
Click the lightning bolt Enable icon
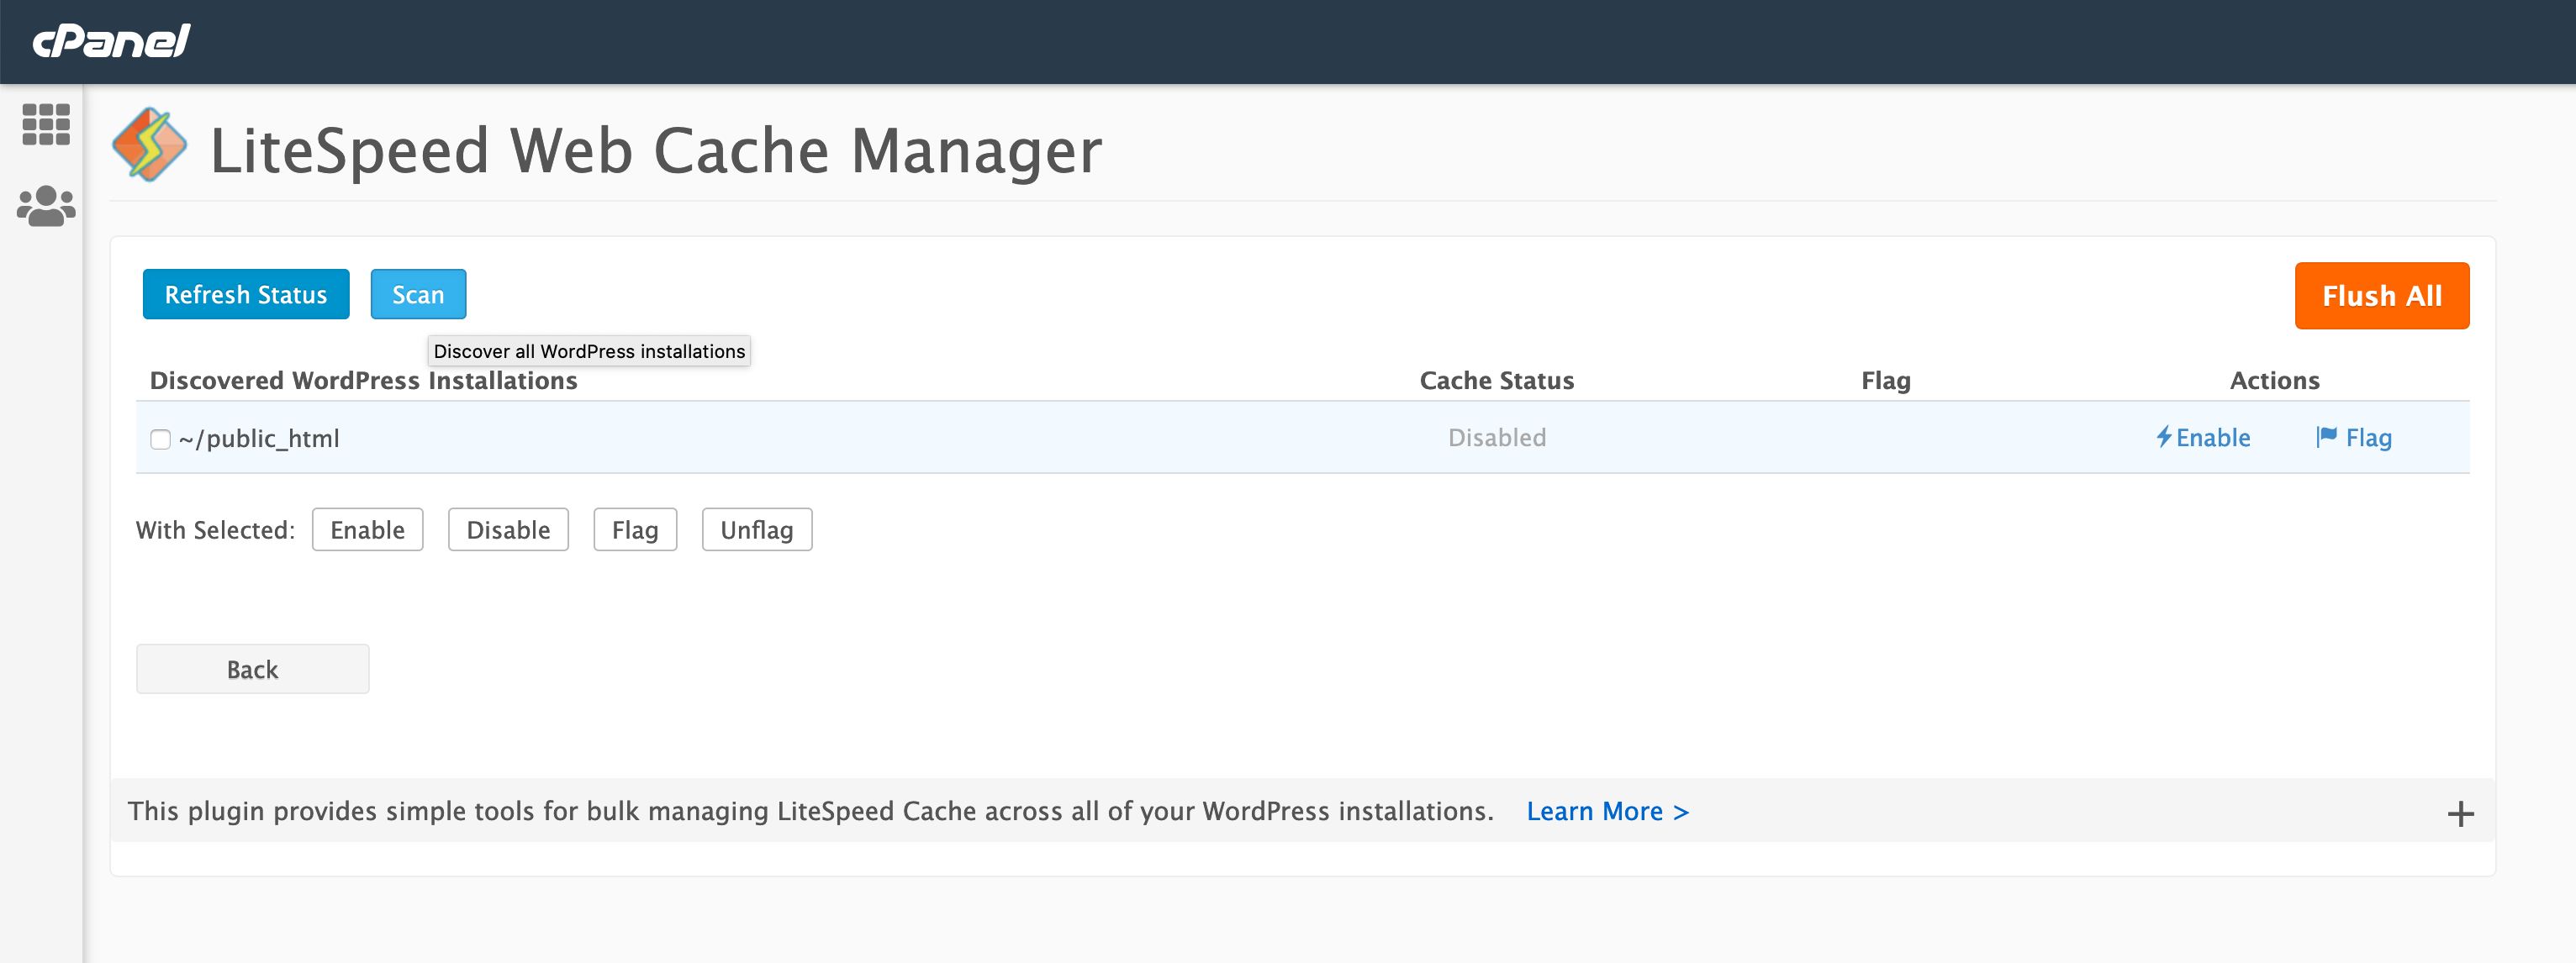tap(2163, 437)
